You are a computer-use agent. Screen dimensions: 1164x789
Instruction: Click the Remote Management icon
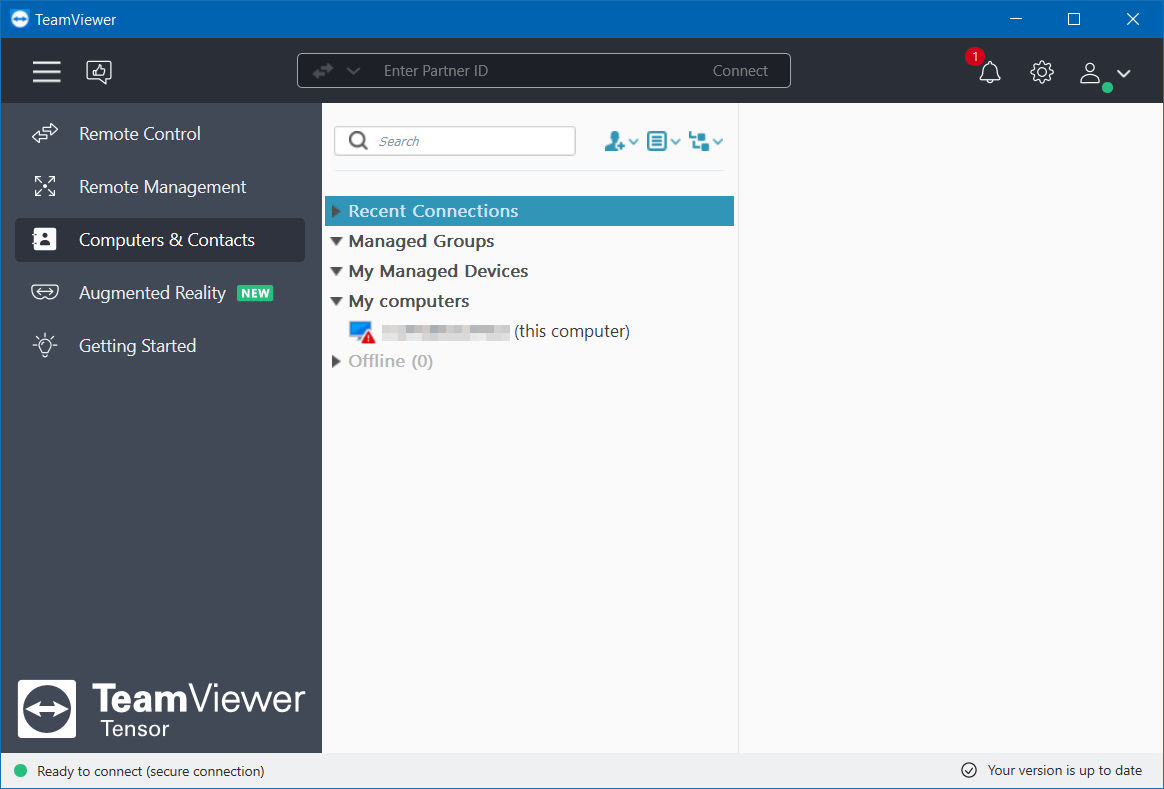coord(45,186)
